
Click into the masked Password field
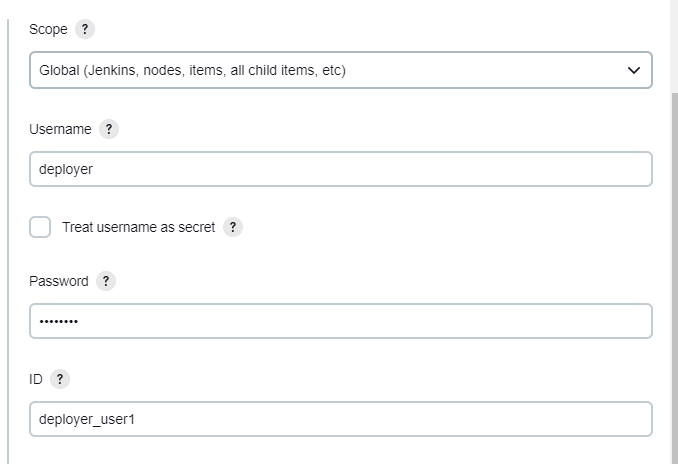pos(341,321)
